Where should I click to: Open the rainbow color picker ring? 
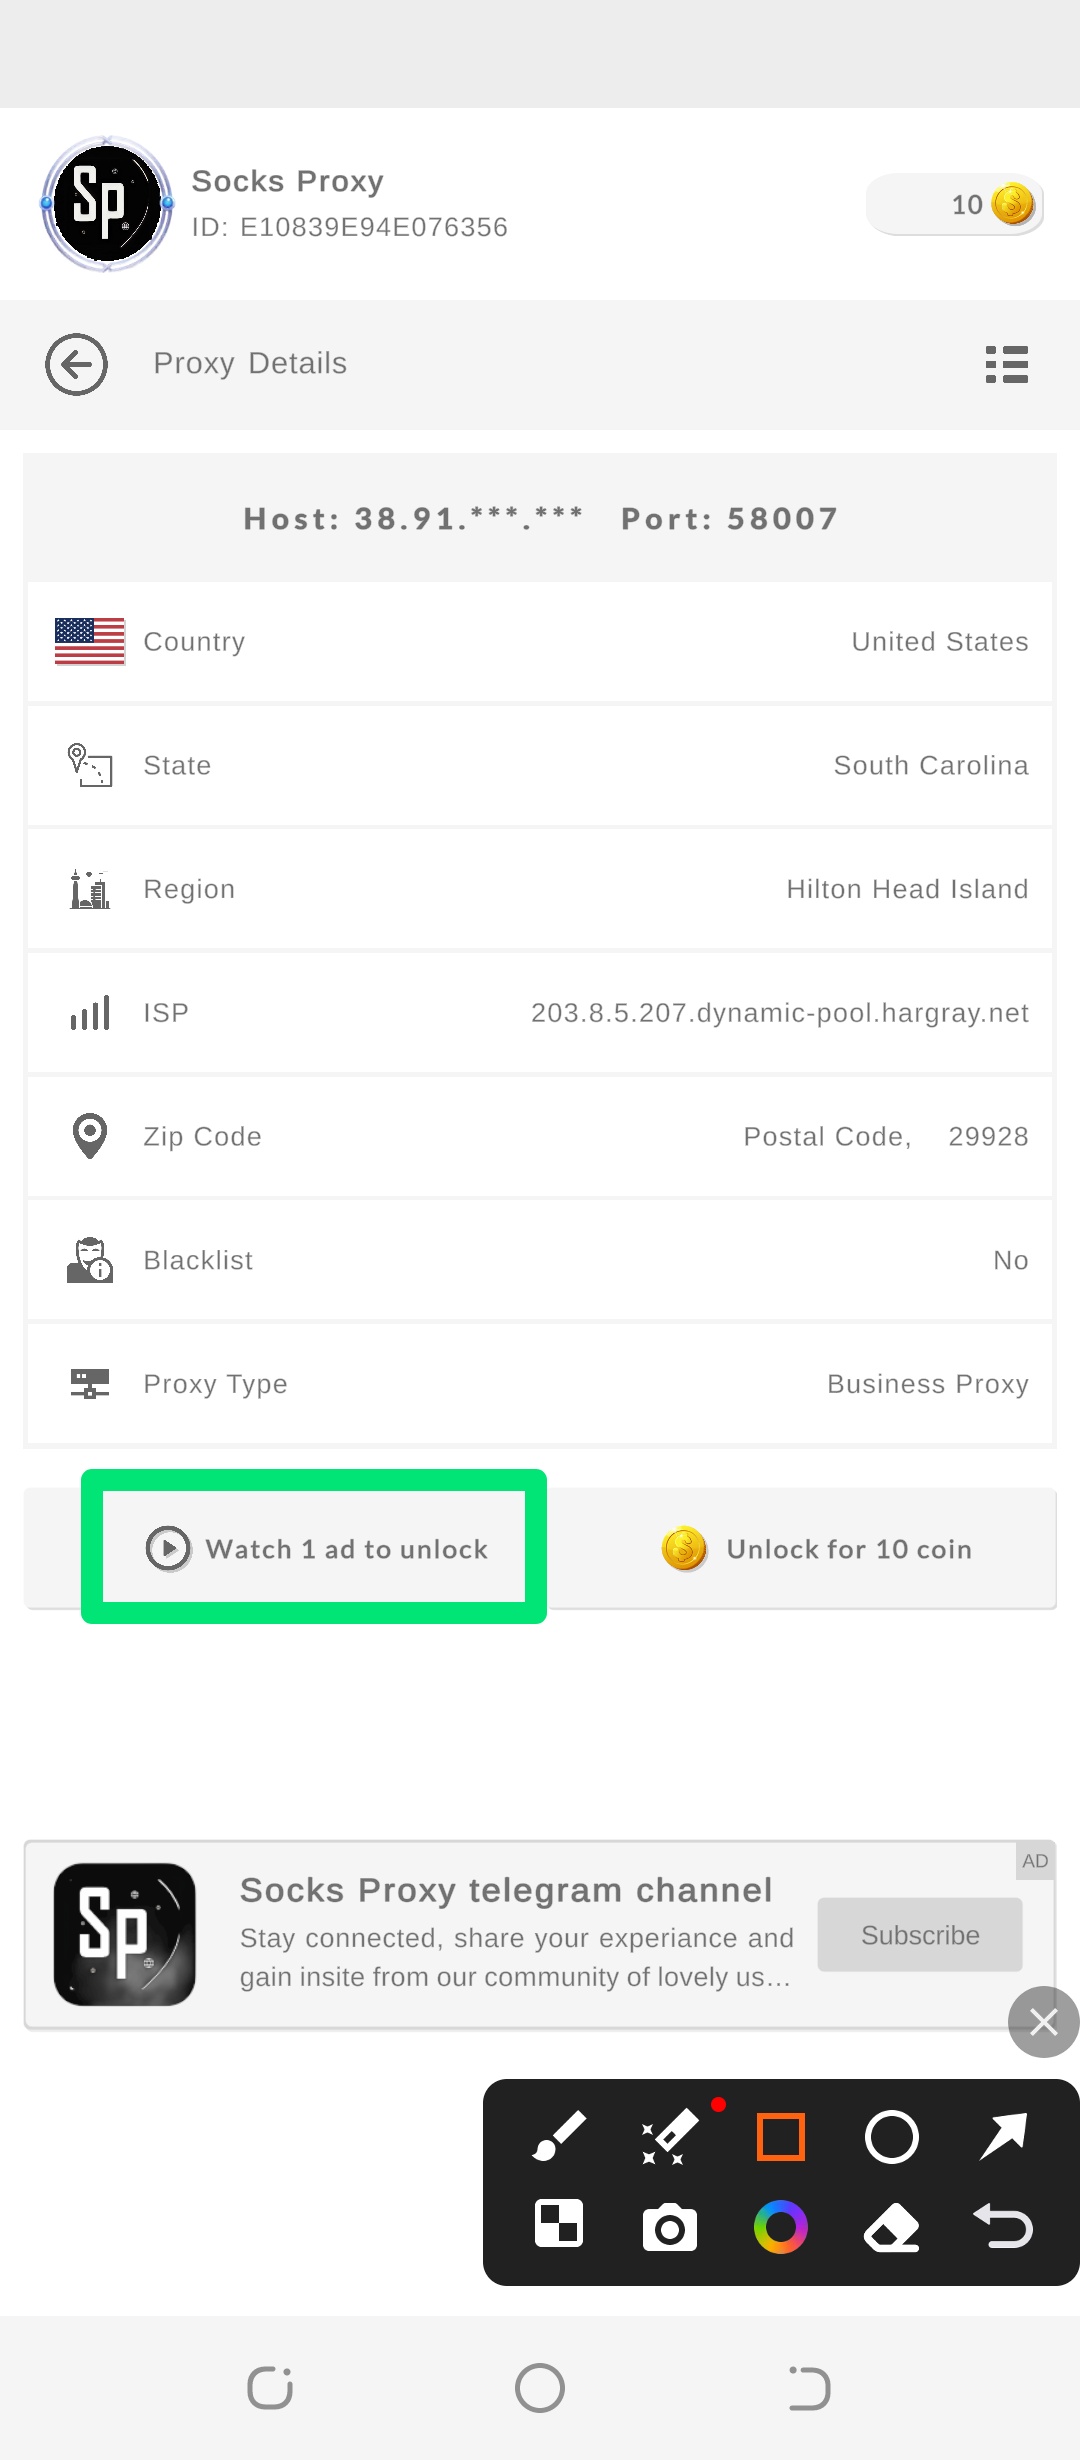click(x=781, y=2227)
